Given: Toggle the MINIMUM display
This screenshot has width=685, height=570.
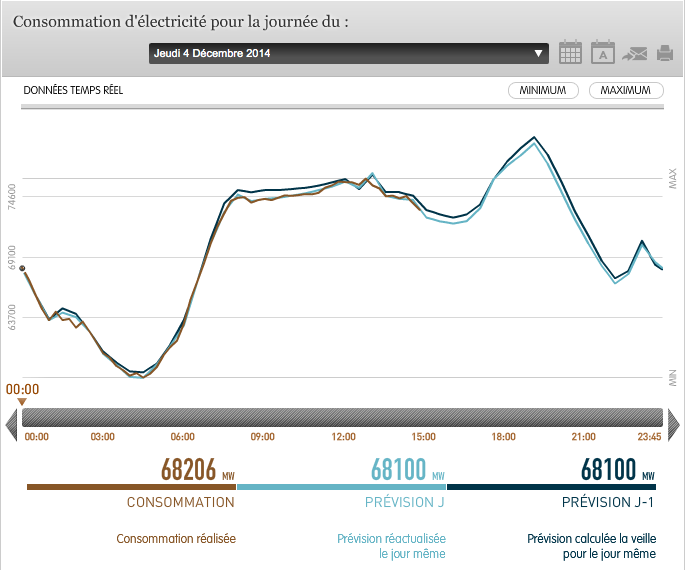Looking at the screenshot, I should point(543,91).
